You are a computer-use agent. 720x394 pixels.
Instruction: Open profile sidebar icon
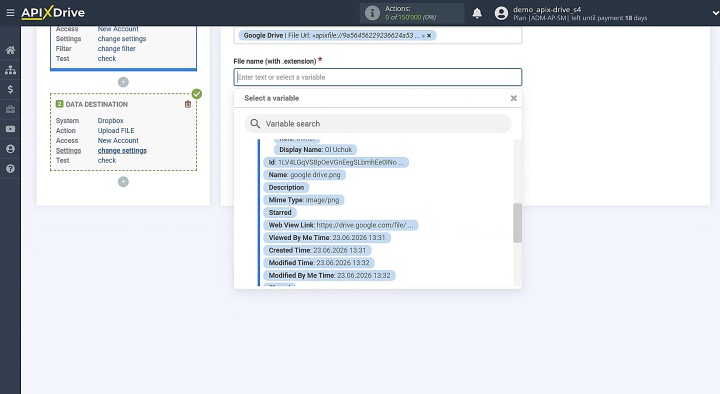coord(10,149)
